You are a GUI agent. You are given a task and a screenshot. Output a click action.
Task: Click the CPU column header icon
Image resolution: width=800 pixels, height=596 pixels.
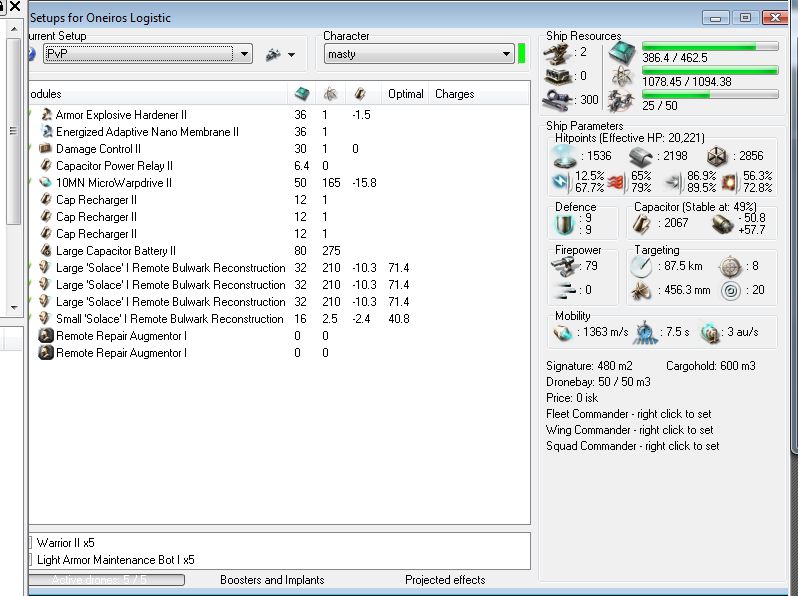(x=302, y=93)
